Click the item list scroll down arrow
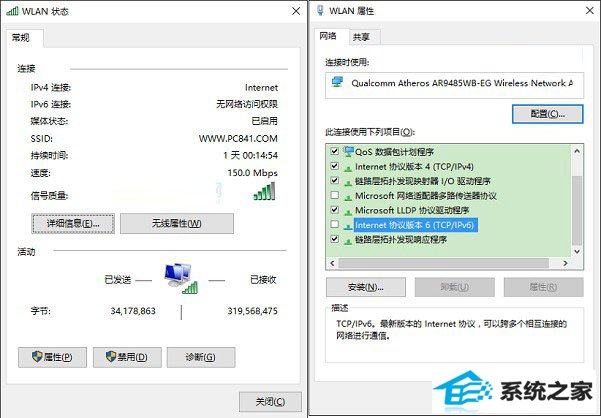 tap(577, 252)
